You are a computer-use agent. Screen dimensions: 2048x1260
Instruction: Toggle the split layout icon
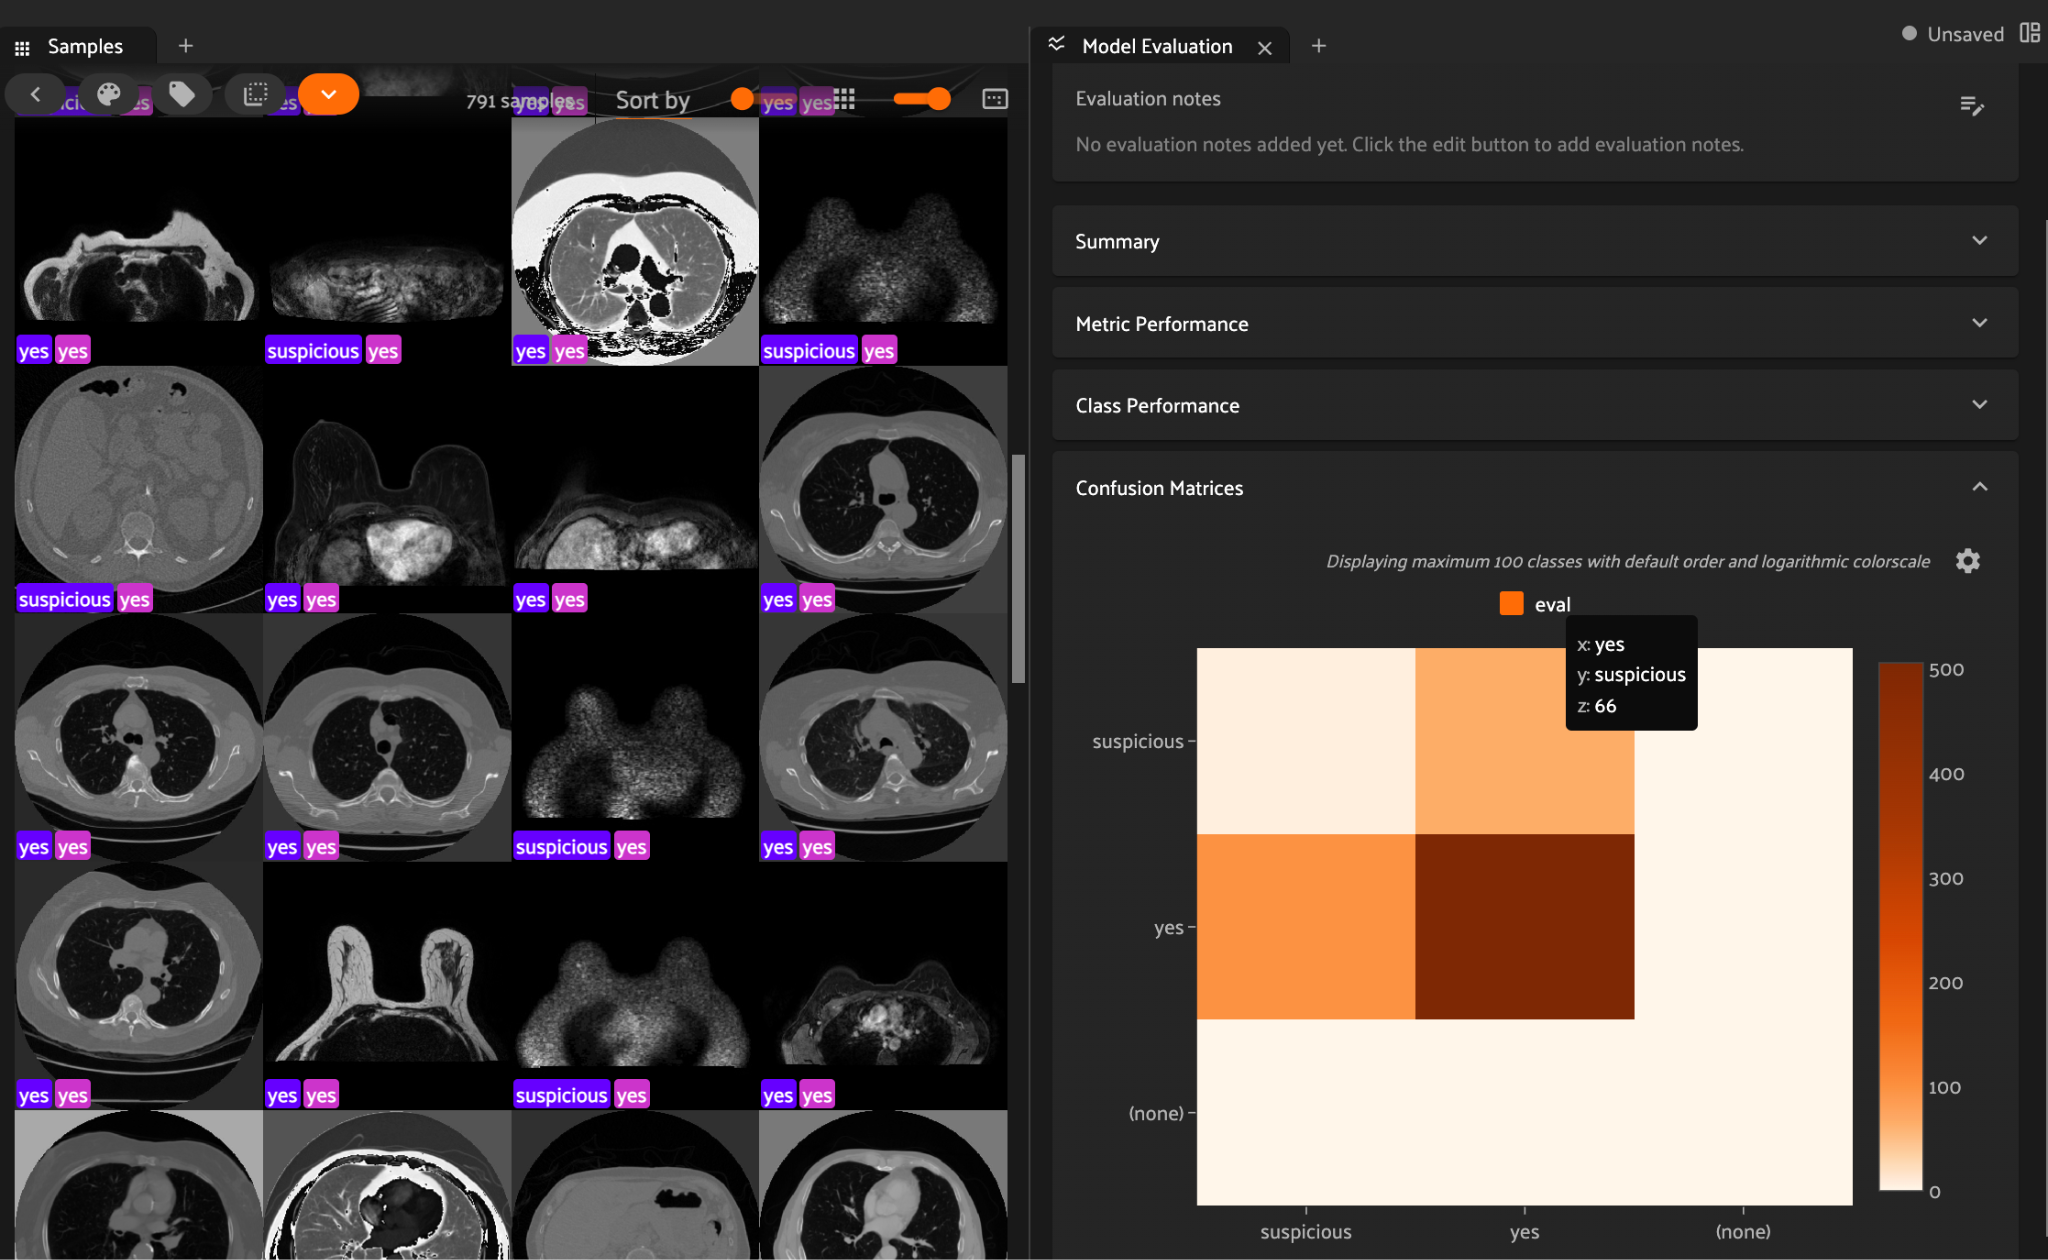pos(2030,33)
